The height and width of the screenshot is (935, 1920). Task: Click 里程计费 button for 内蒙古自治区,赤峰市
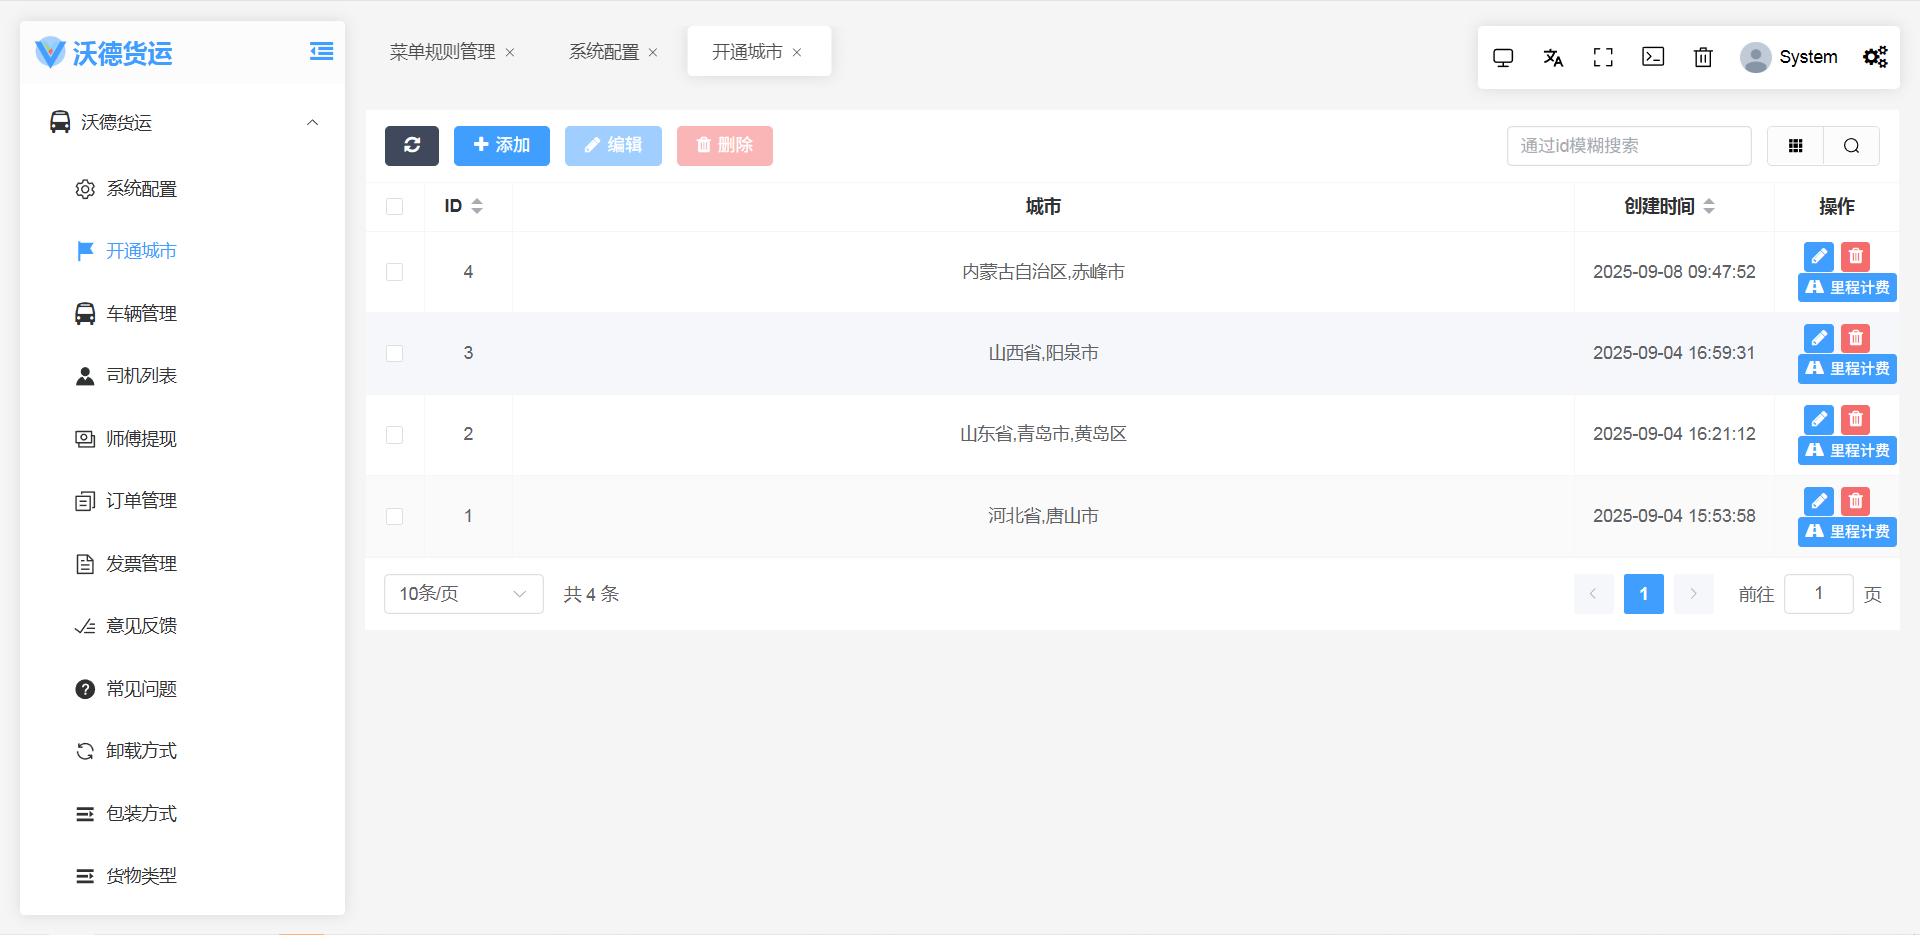tap(1847, 288)
